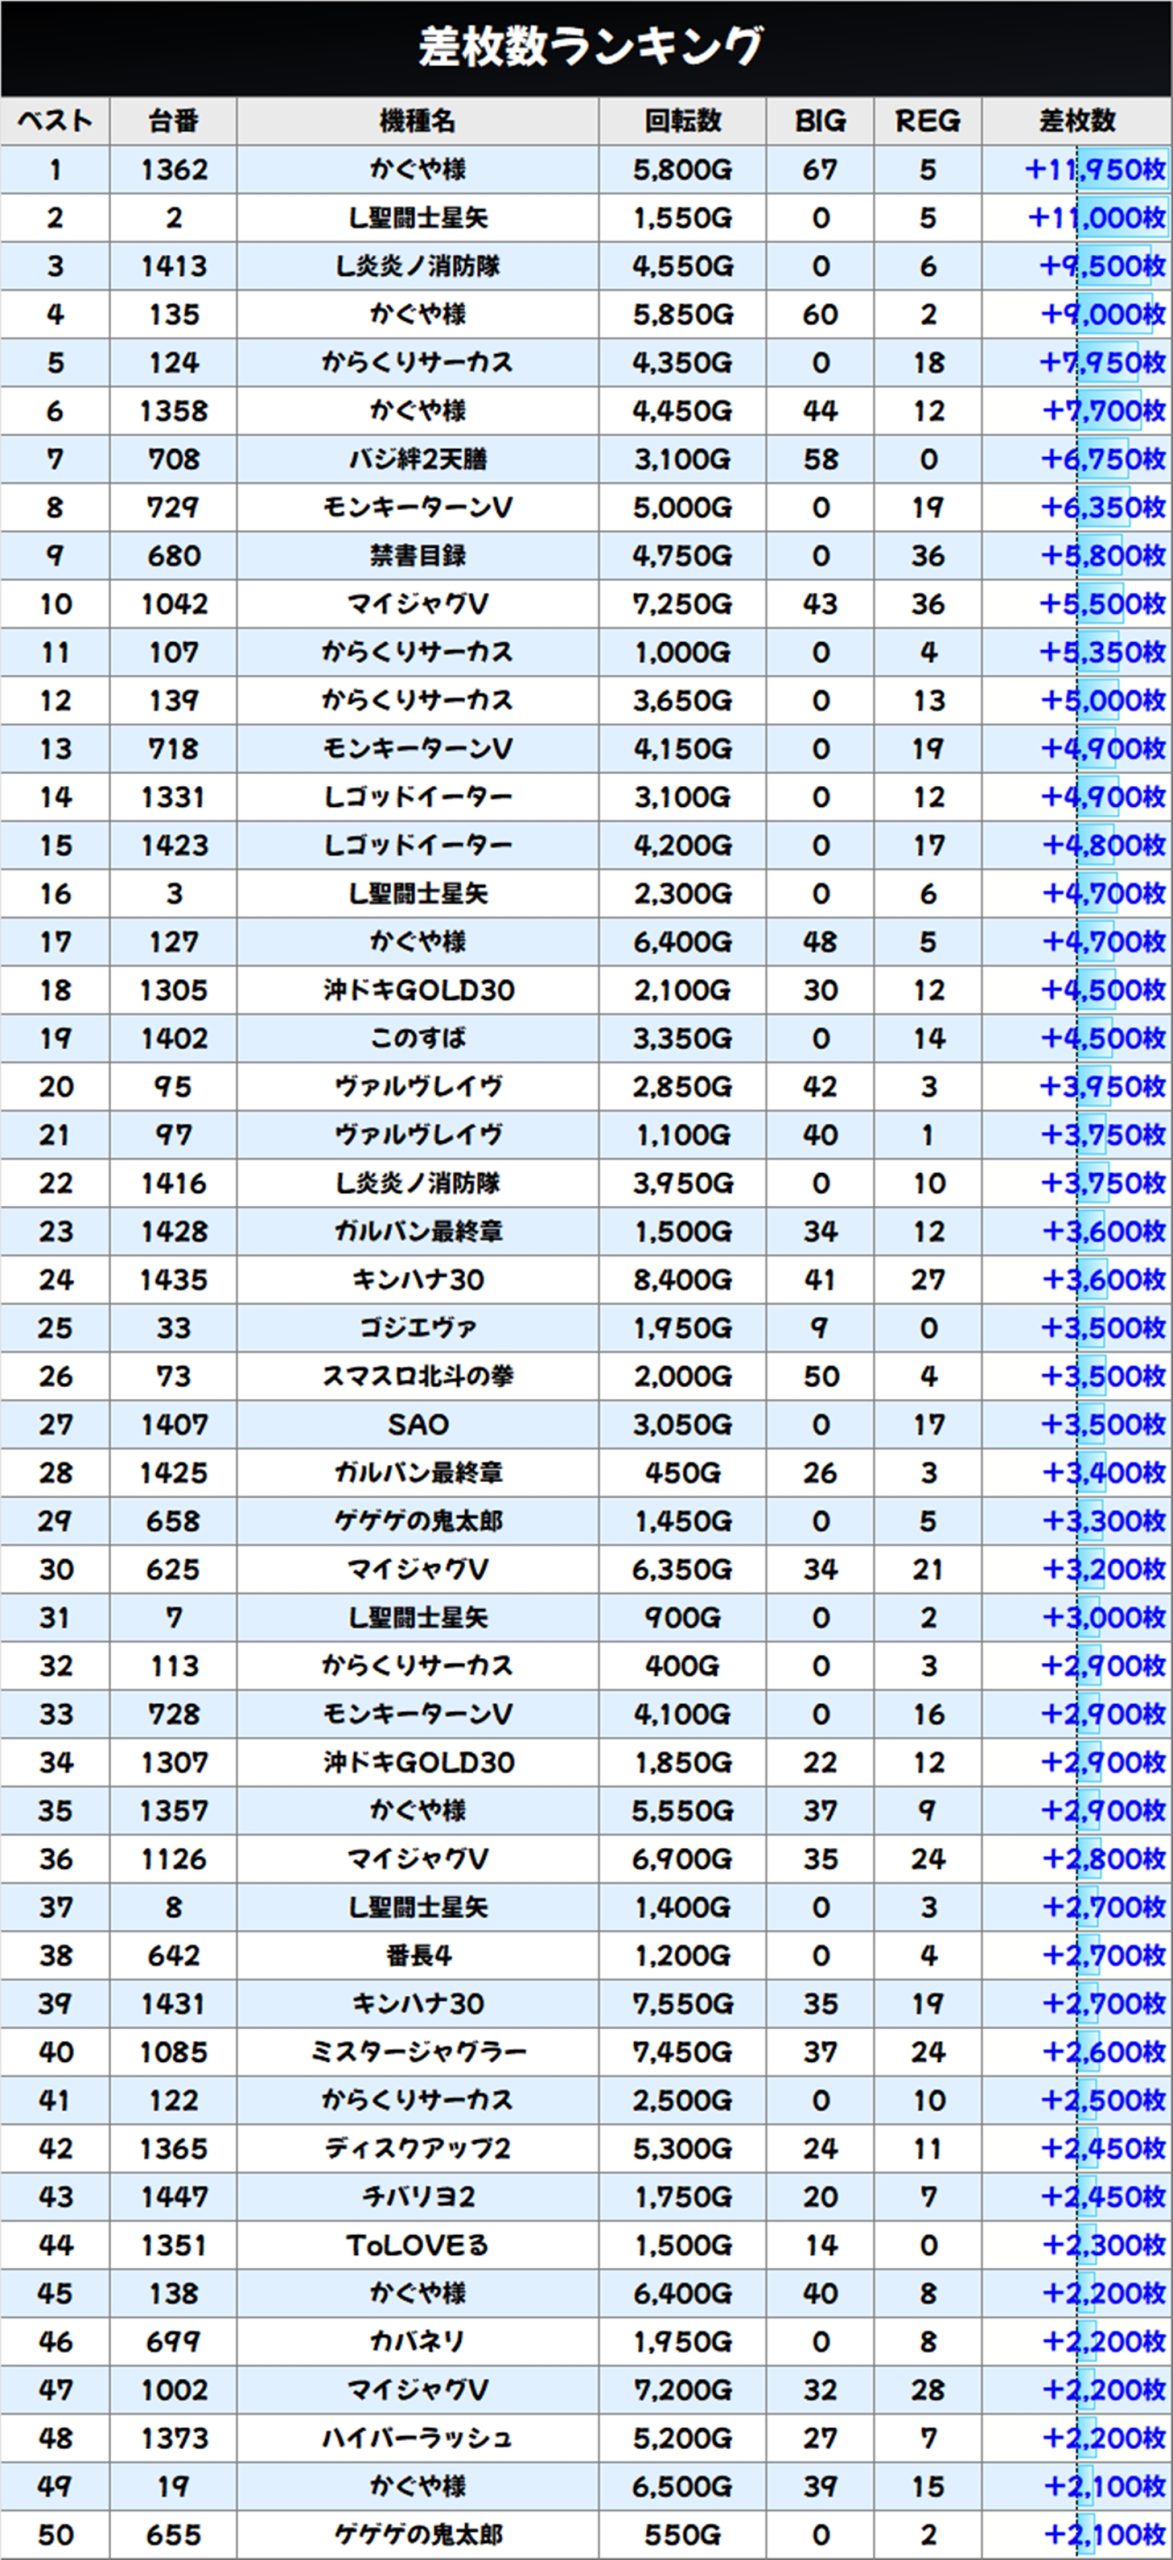This screenshot has height=2560, width=1173.
Task: Sort by the 差枚数 column header
Action: pos(1077,121)
